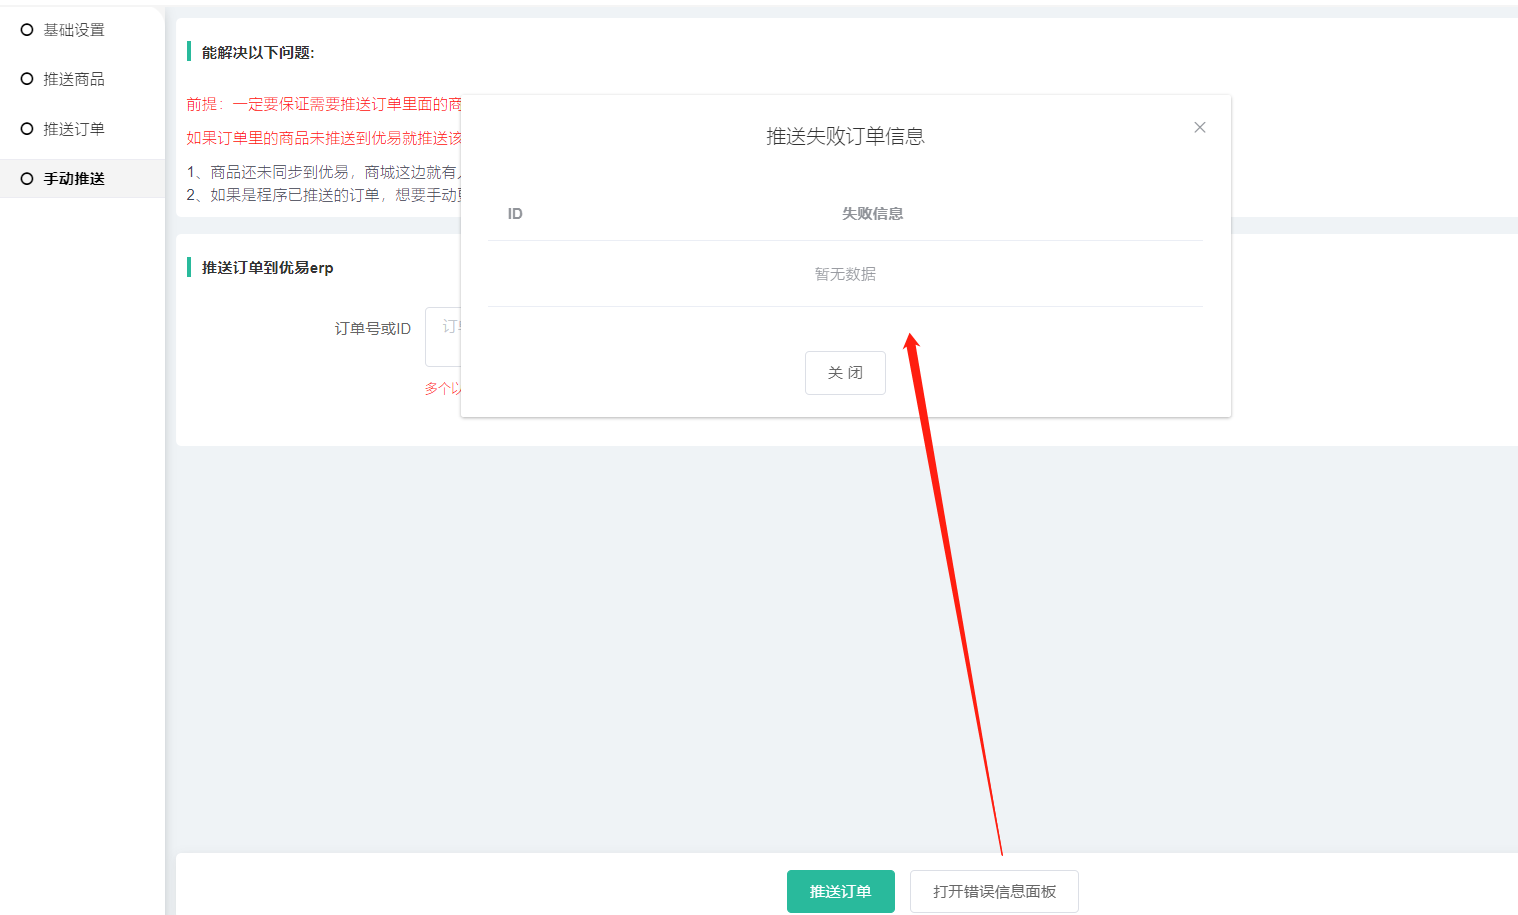Click the circle icon beside 推送订单 in sidebar
Image resolution: width=1518 pixels, height=915 pixels.
[27, 129]
